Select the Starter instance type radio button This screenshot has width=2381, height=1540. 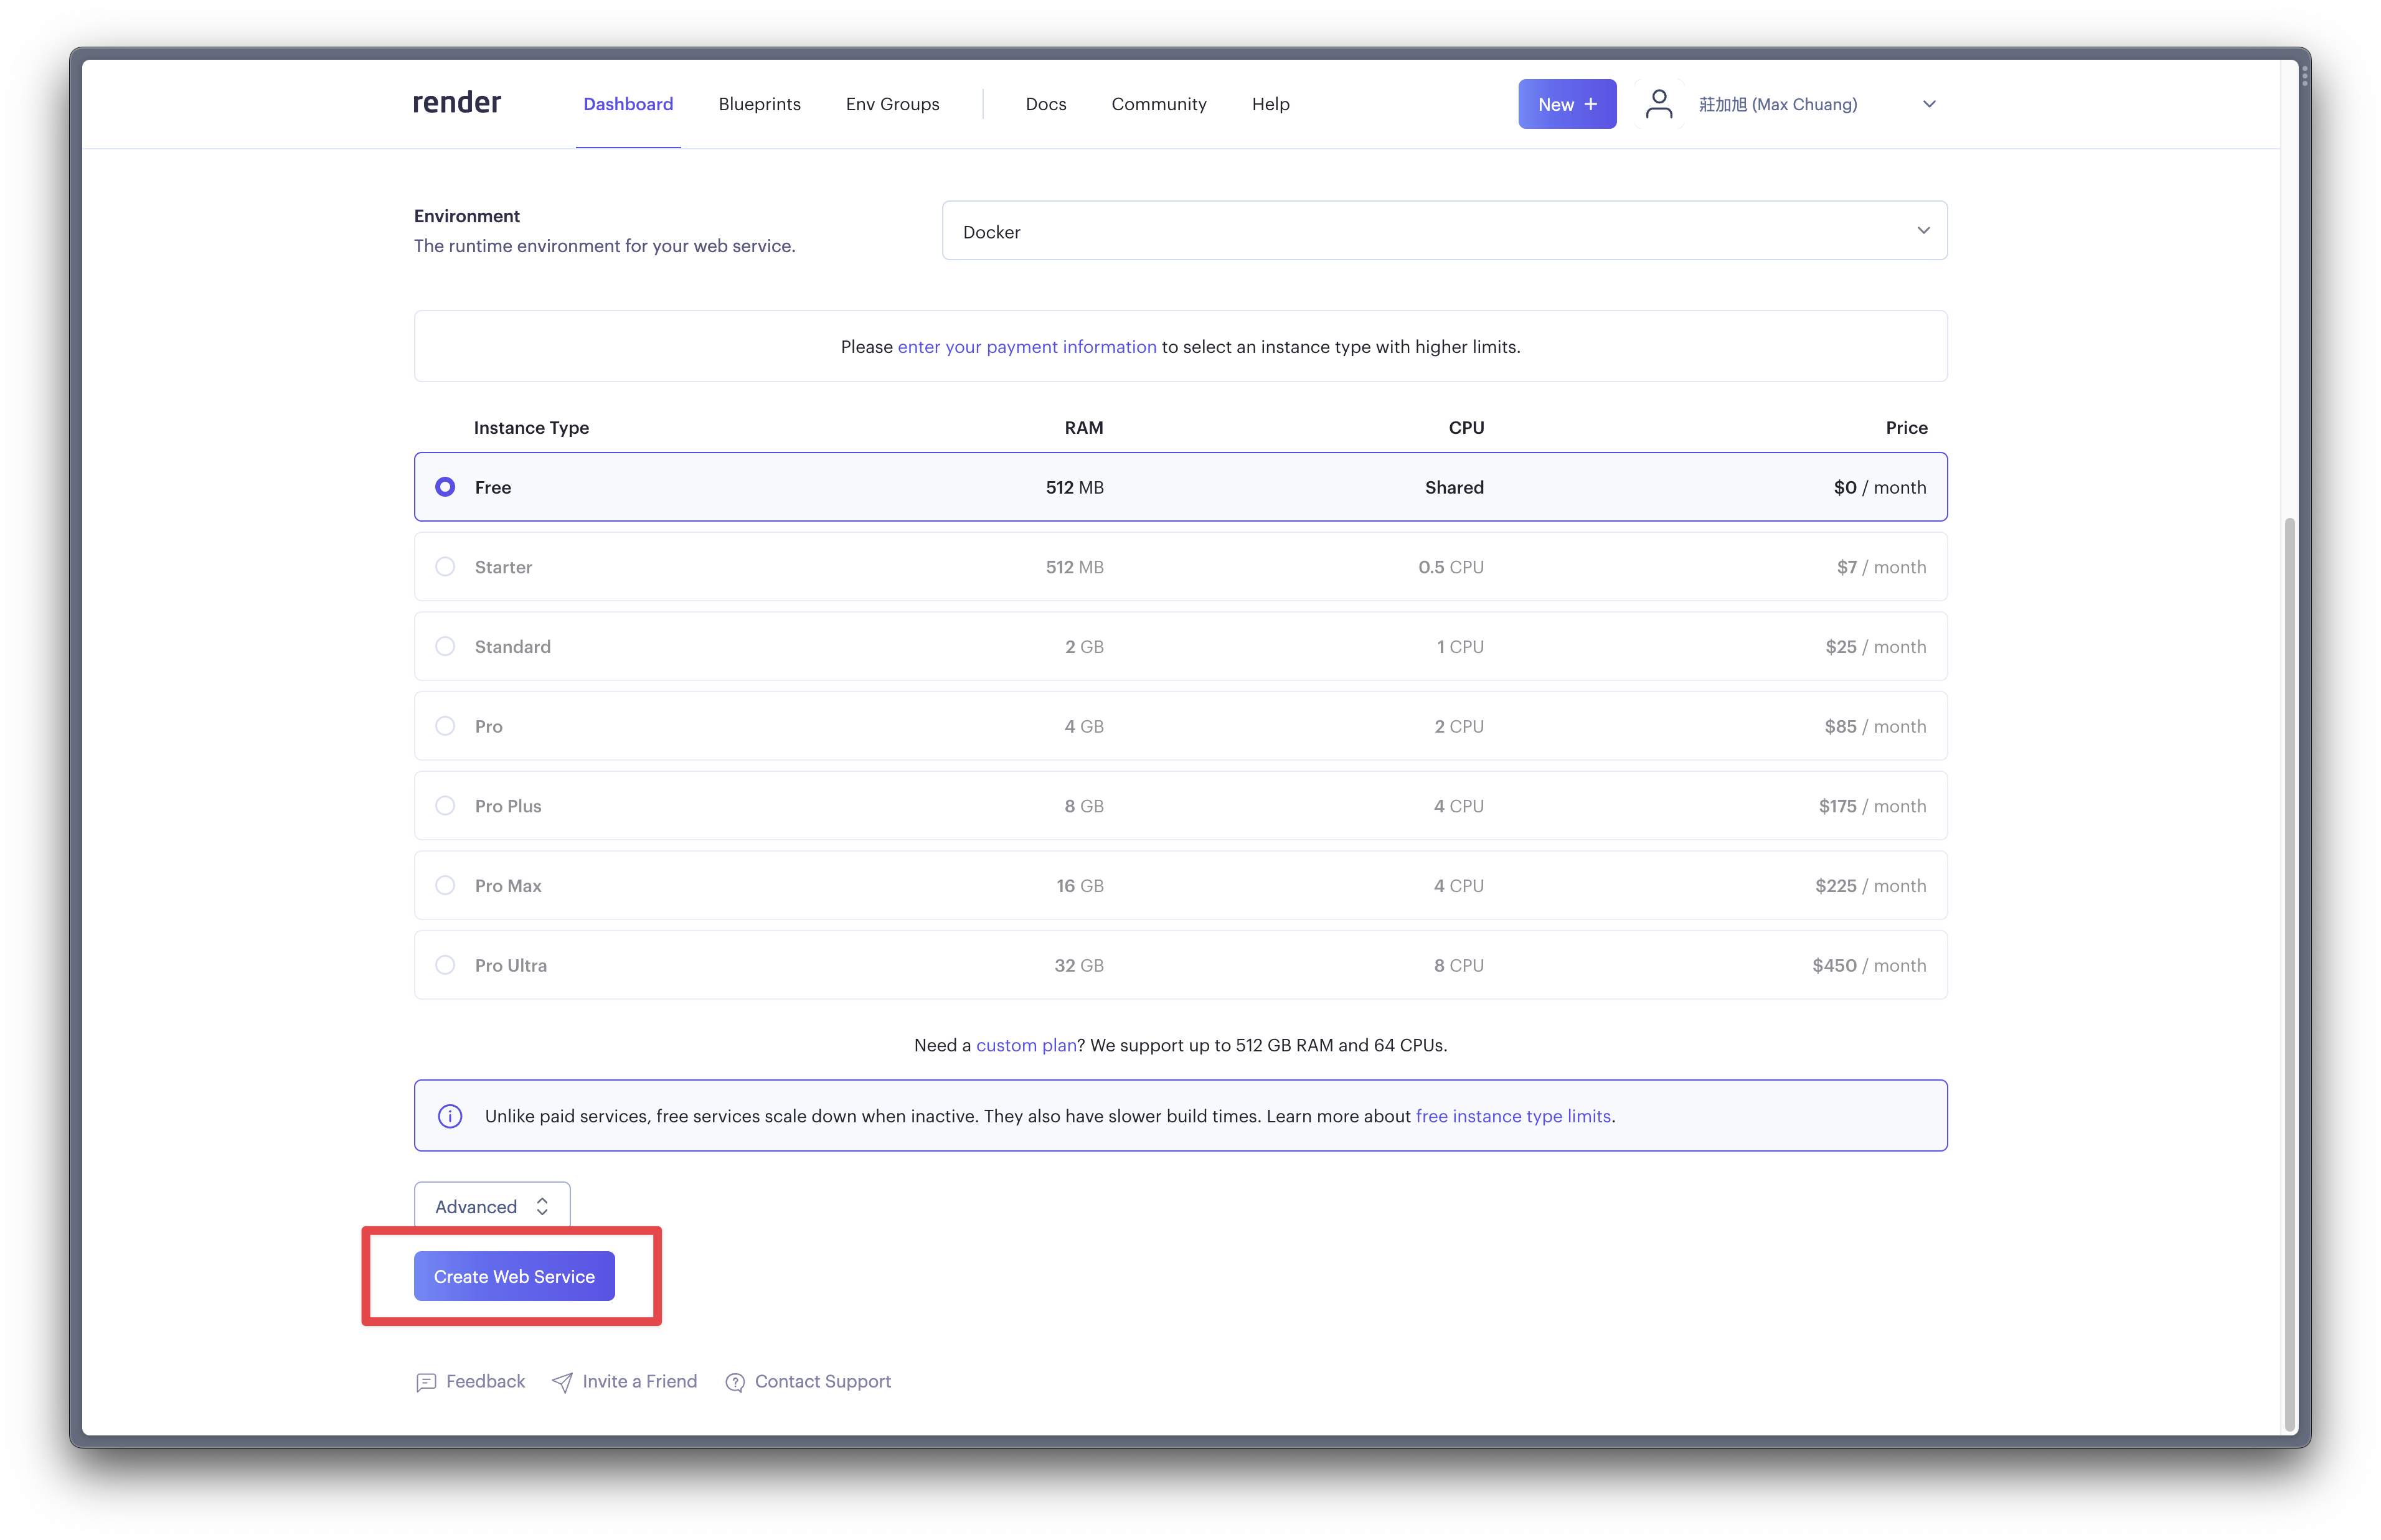point(445,567)
